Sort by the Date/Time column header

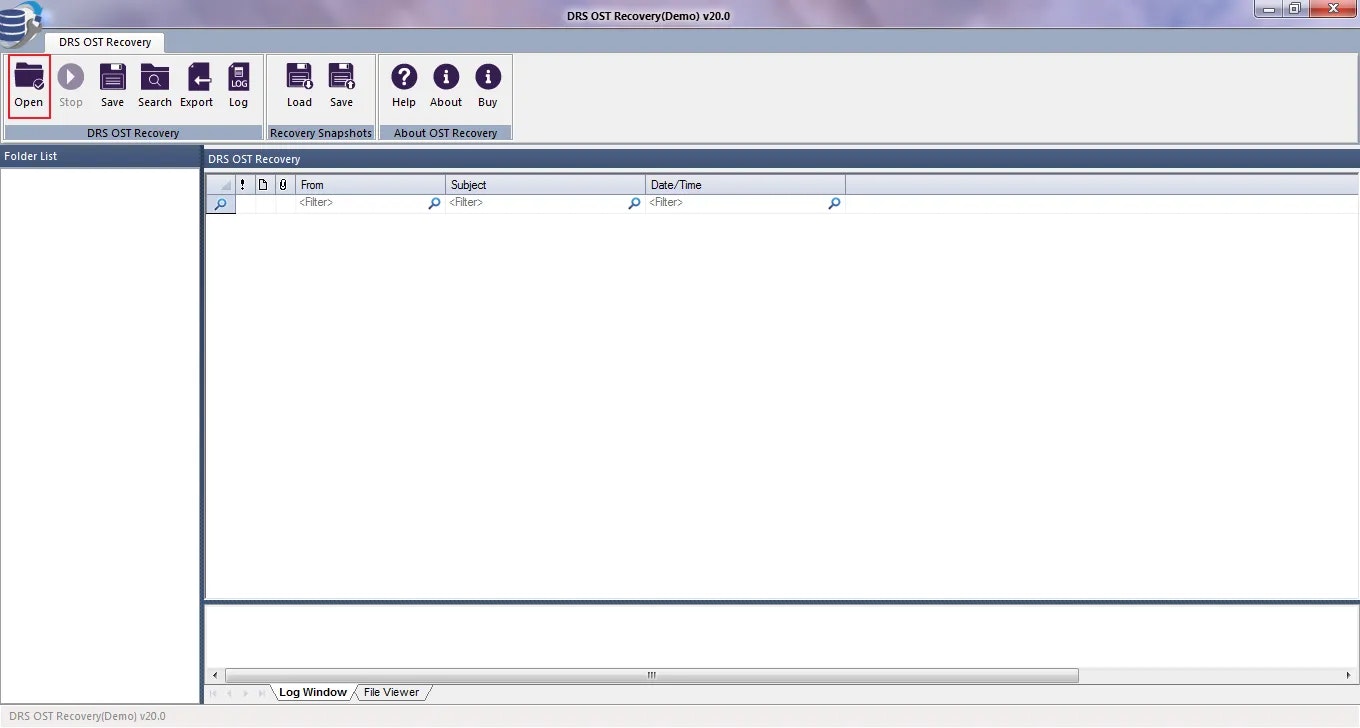coord(745,185)
